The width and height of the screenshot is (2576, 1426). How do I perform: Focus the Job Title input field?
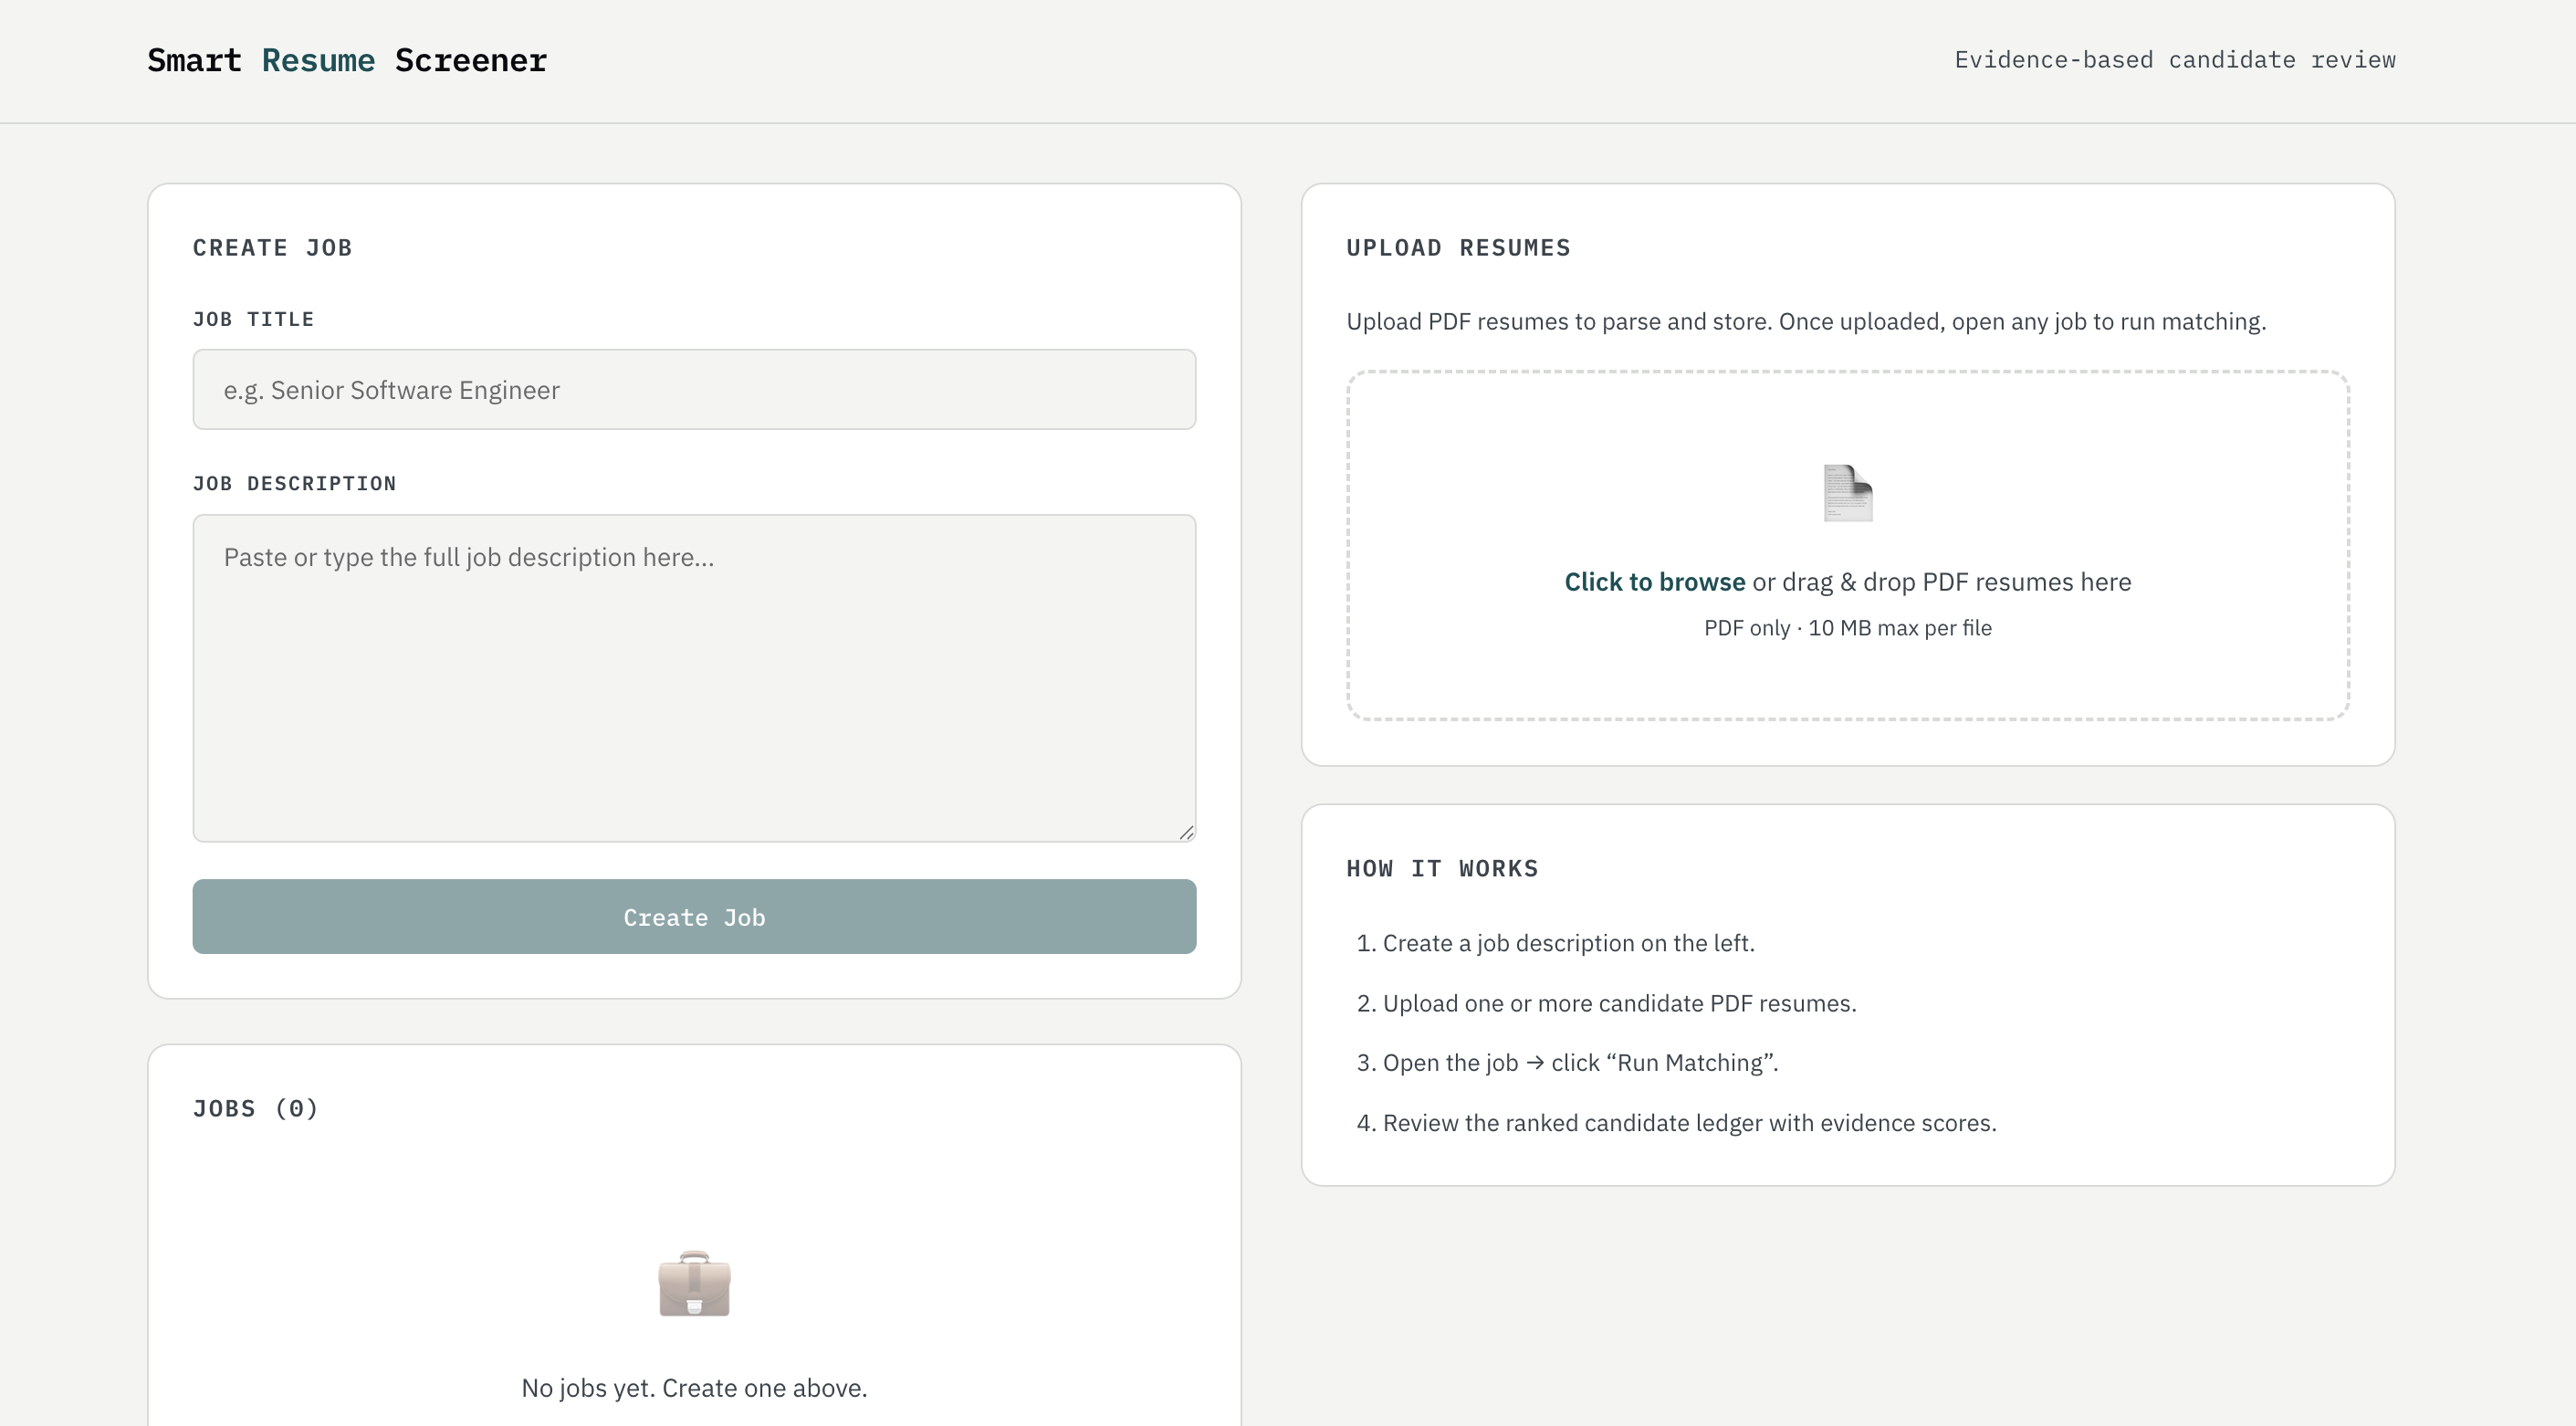694,389
